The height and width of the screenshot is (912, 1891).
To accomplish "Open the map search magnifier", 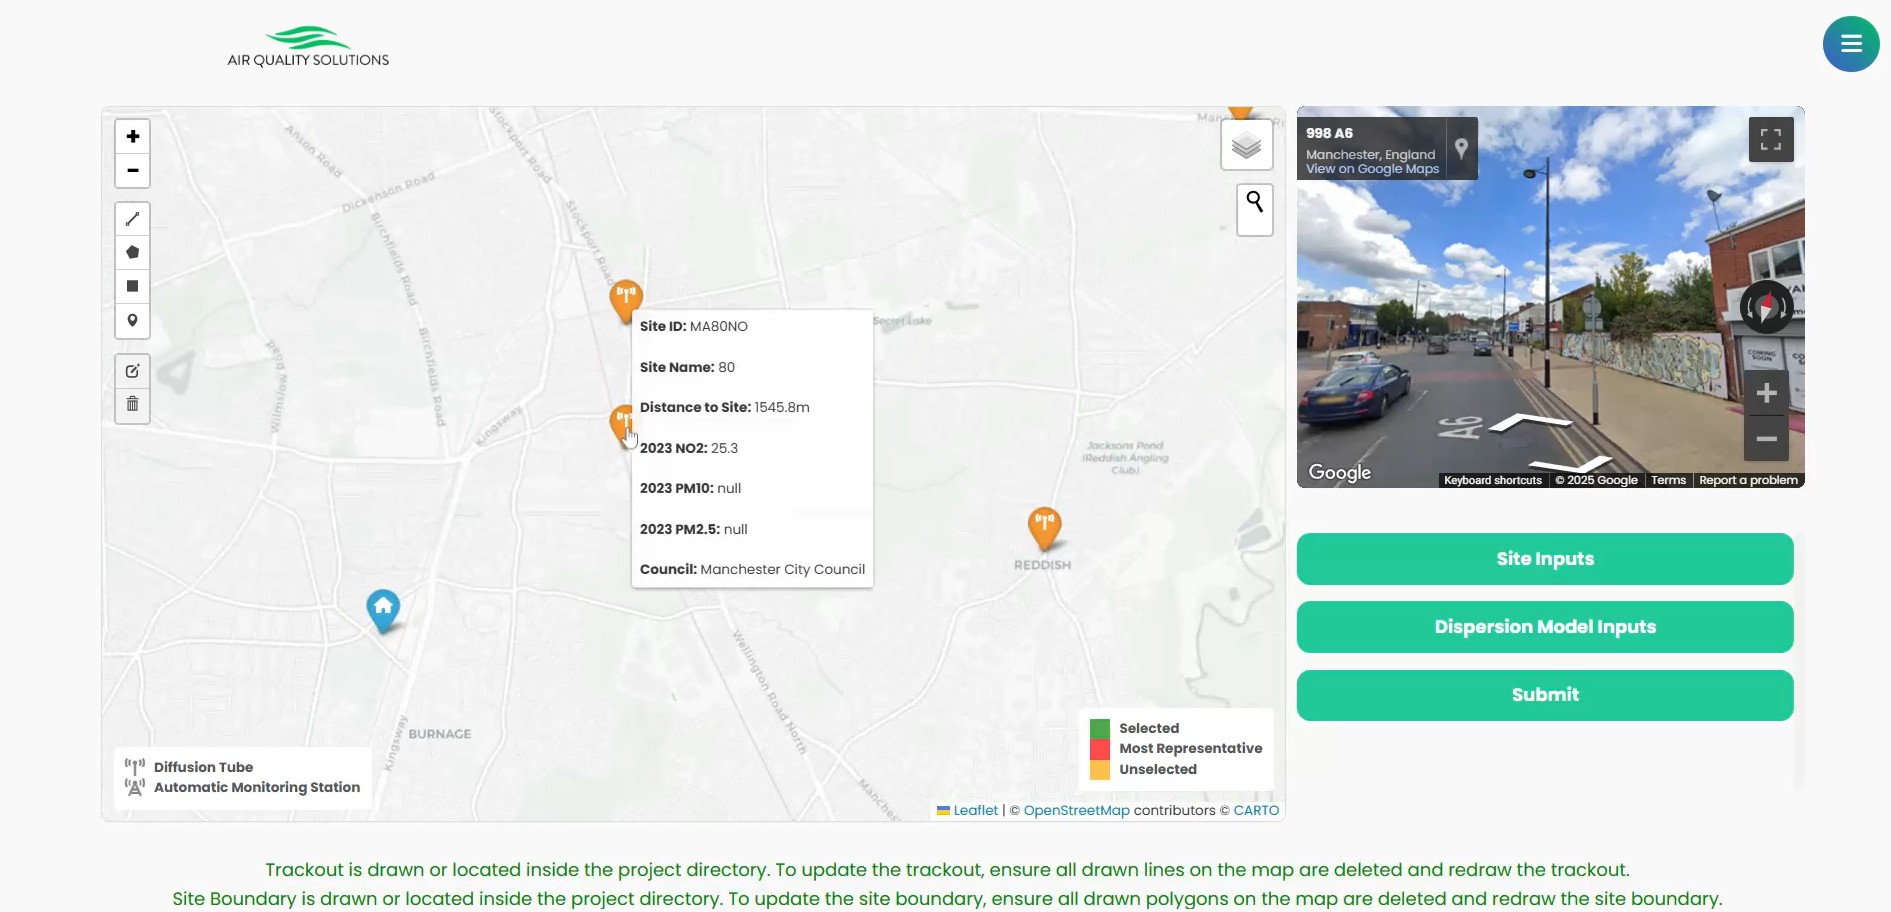I will pos(1254,209).
